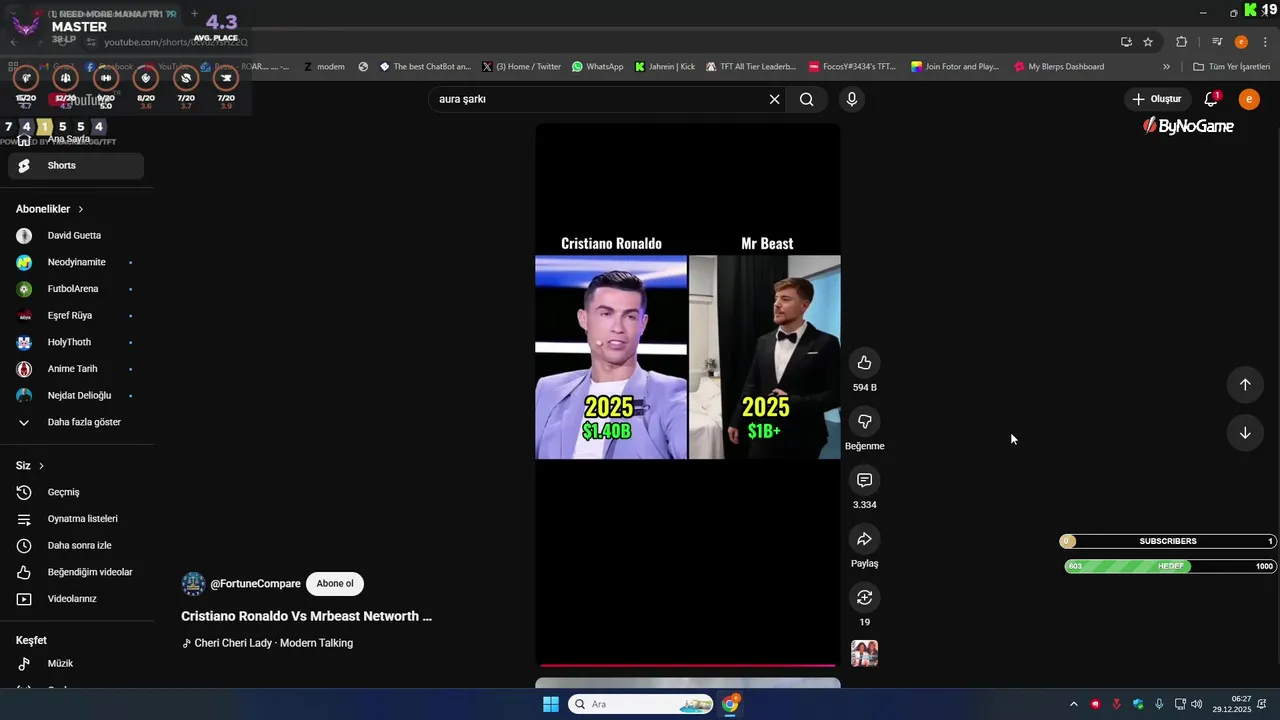
Task: Click install app icon in address bar
Action: [x=1126, y=42]
